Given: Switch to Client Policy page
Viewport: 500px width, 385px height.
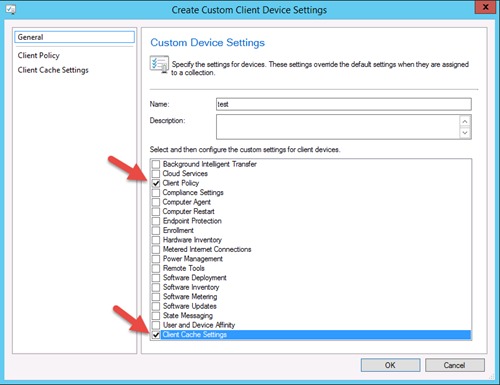Looking at the screenshot, I should coord(39,55).
